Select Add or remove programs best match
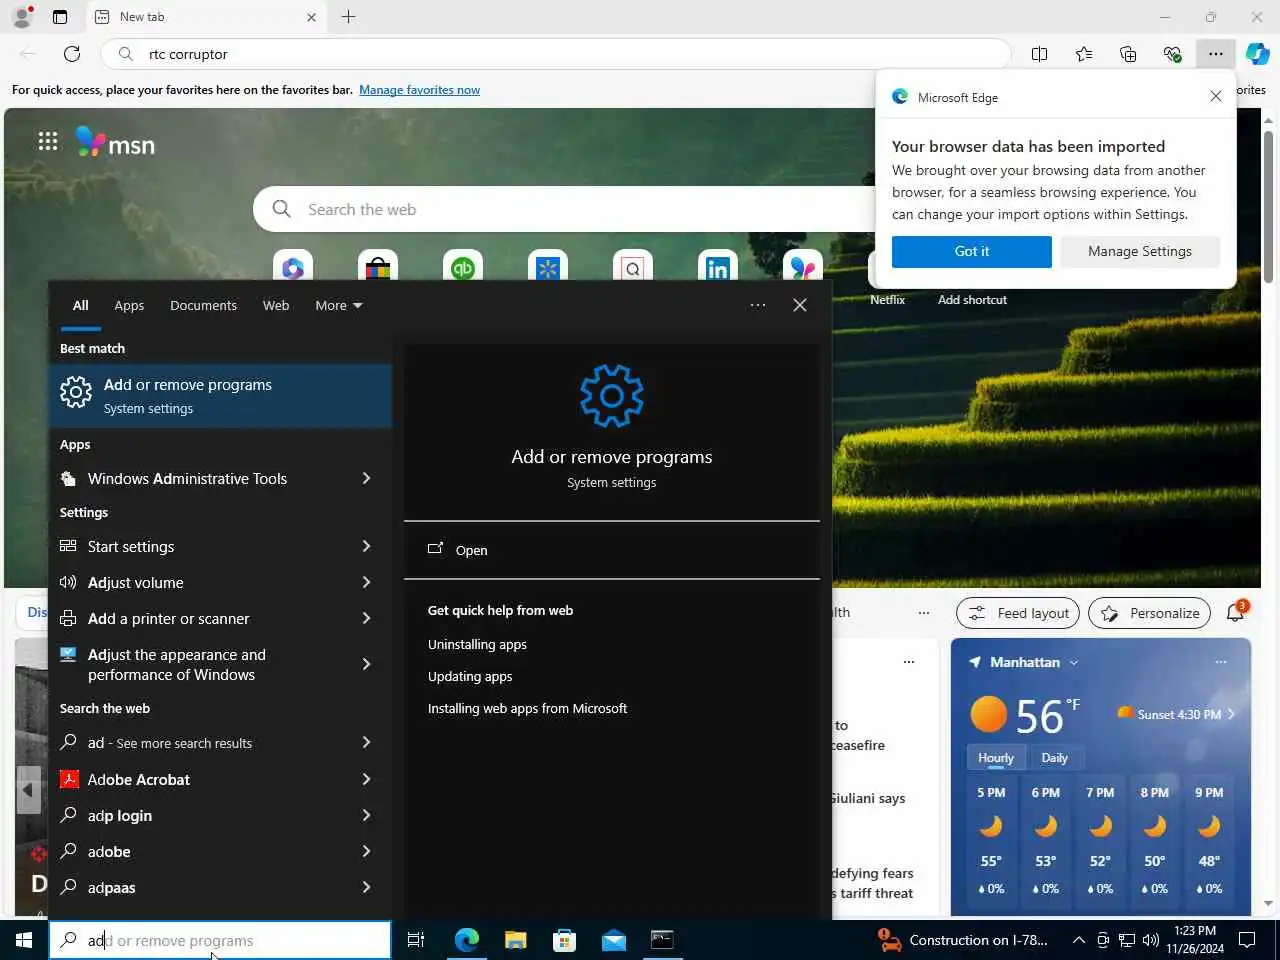Viewport: 1280px width, 960px height. pyautogui.click(x=220, y=396)
